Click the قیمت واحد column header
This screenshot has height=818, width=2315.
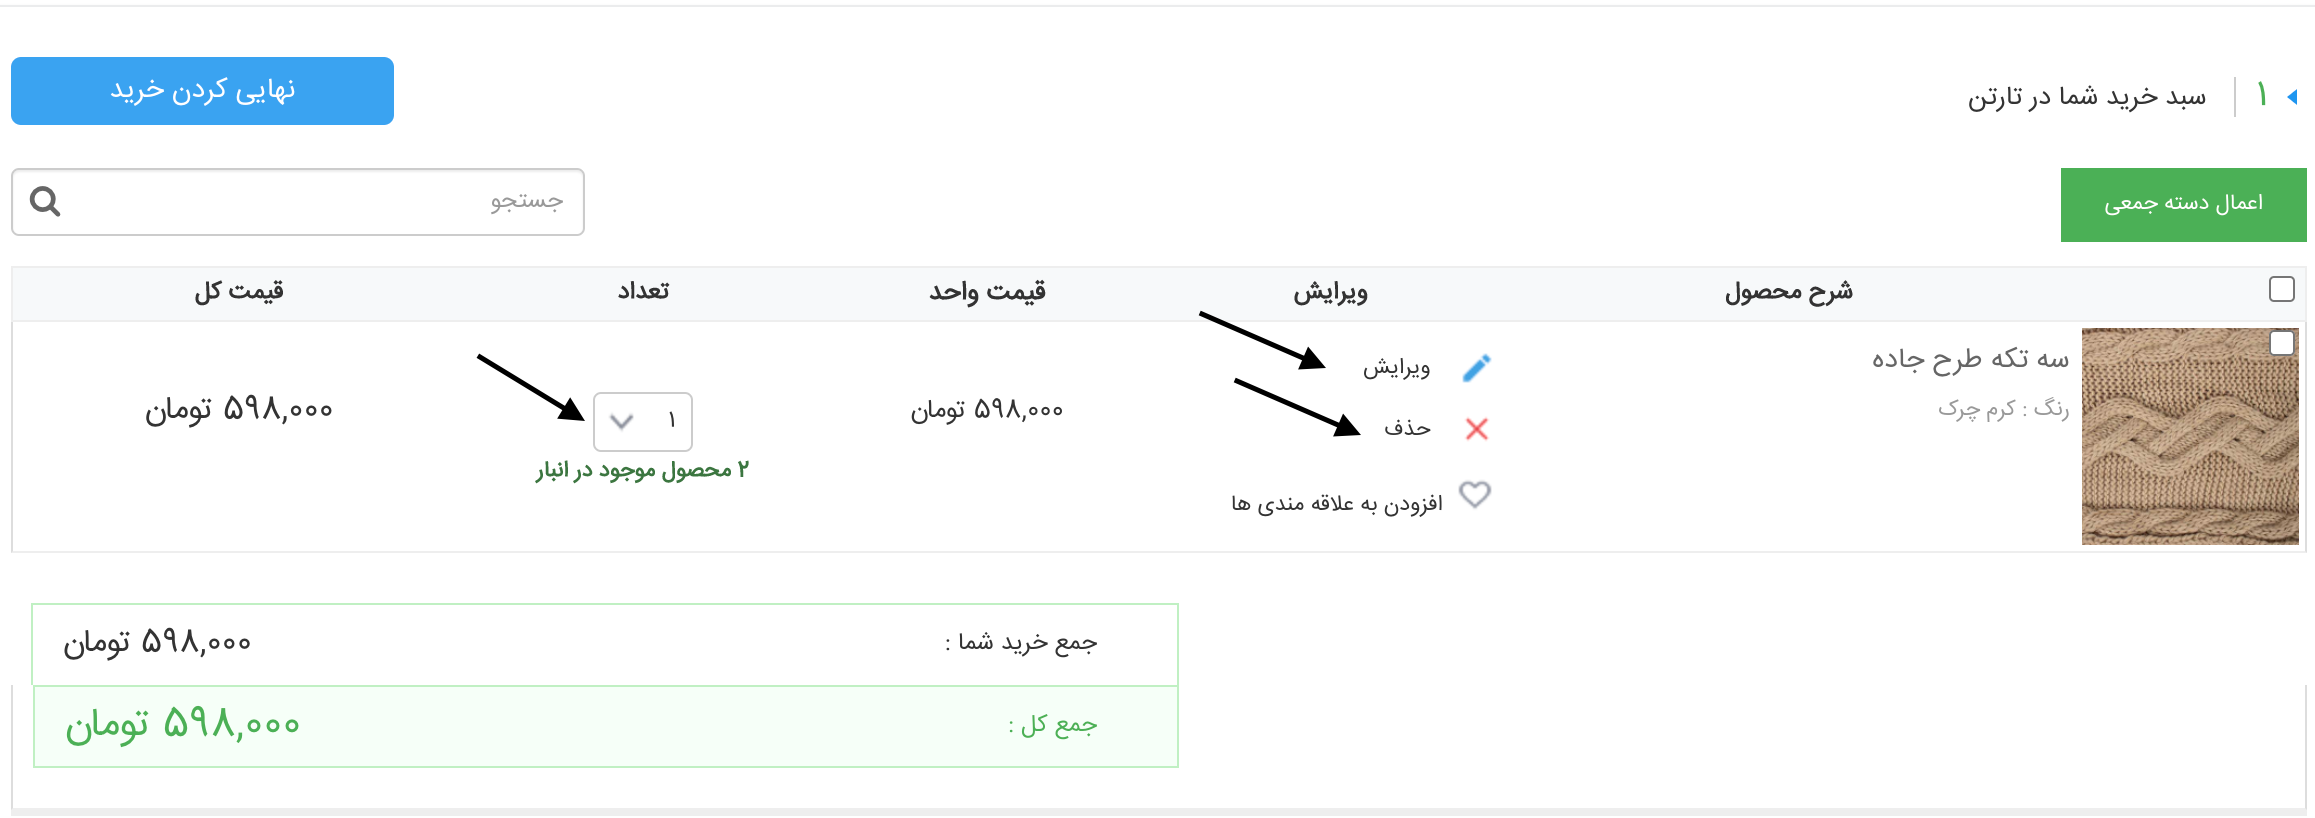pyautogui.click(x=987, y=291)
